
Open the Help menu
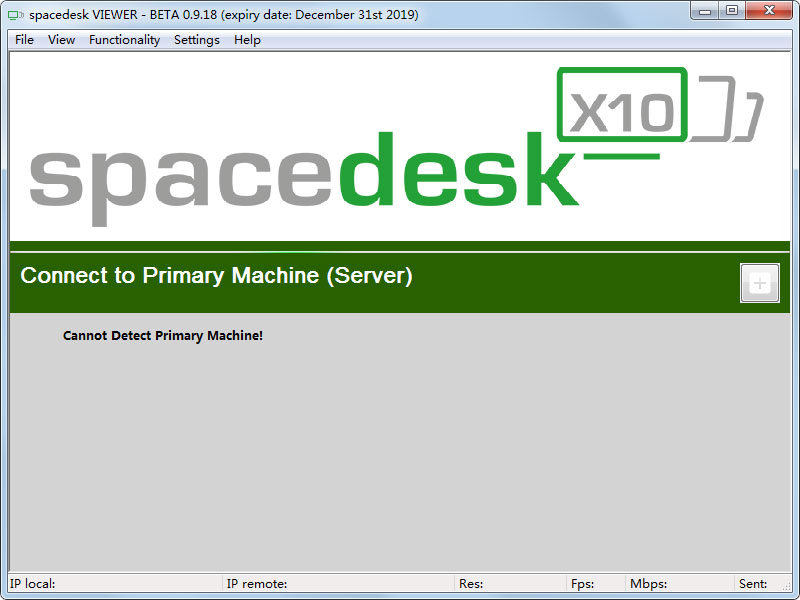pyautogui.click(x=246, y=40)
